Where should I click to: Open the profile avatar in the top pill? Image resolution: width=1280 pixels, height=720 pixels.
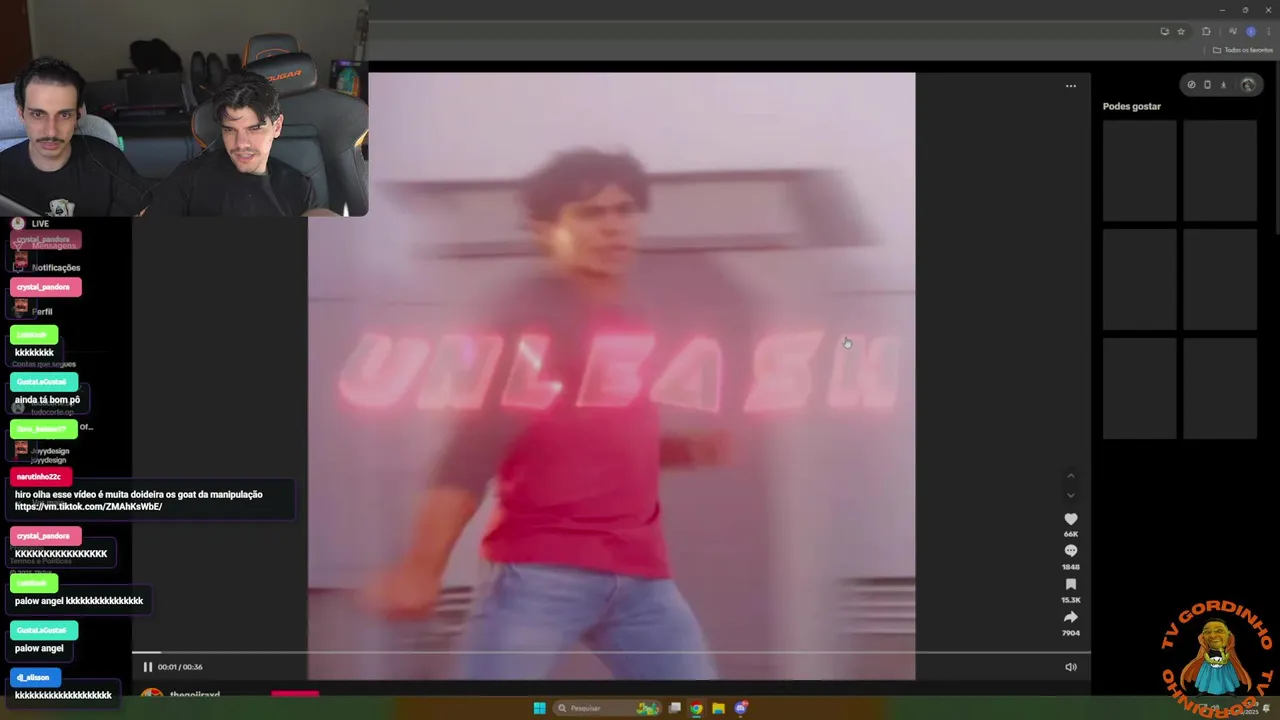coord(1247,85)
